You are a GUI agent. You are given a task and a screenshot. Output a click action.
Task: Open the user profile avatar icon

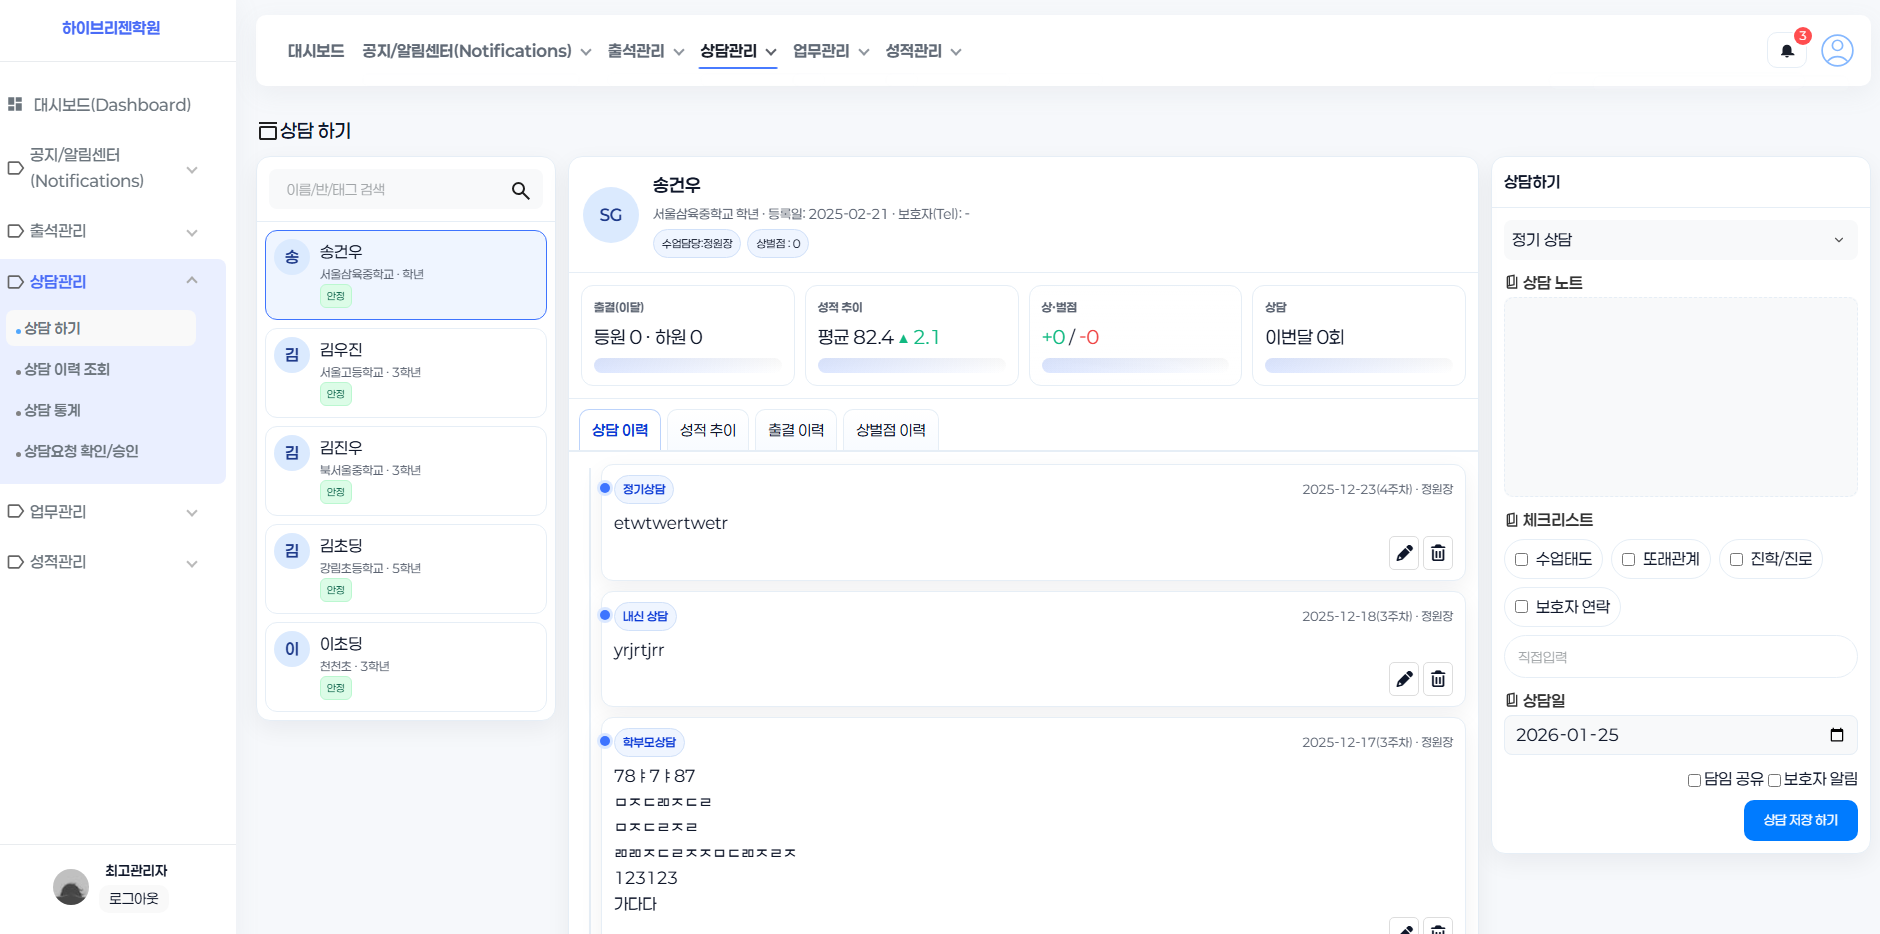1837,50
